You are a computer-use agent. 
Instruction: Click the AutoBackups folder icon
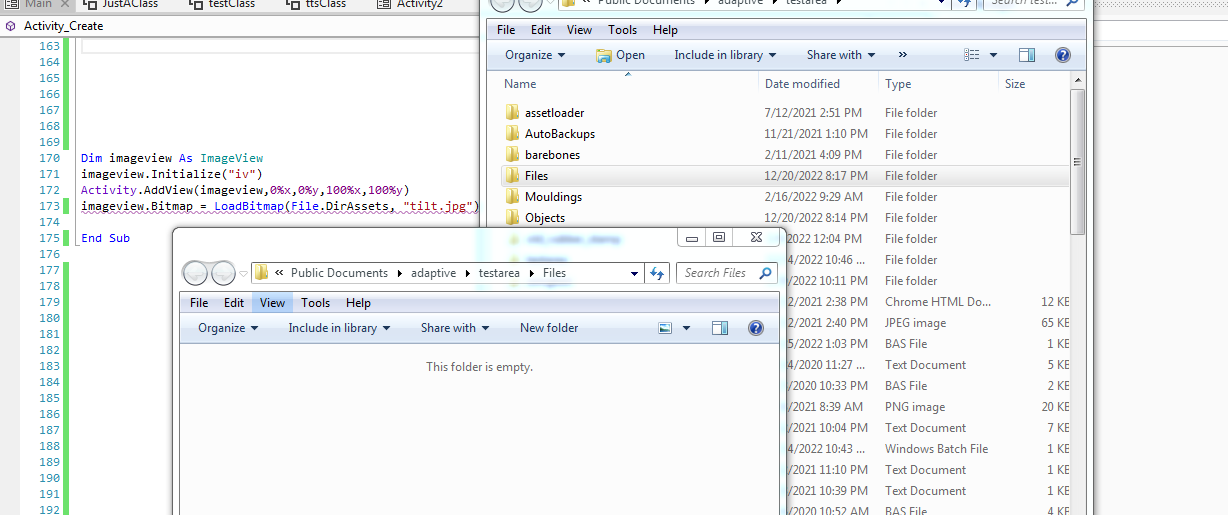(512, 134)
